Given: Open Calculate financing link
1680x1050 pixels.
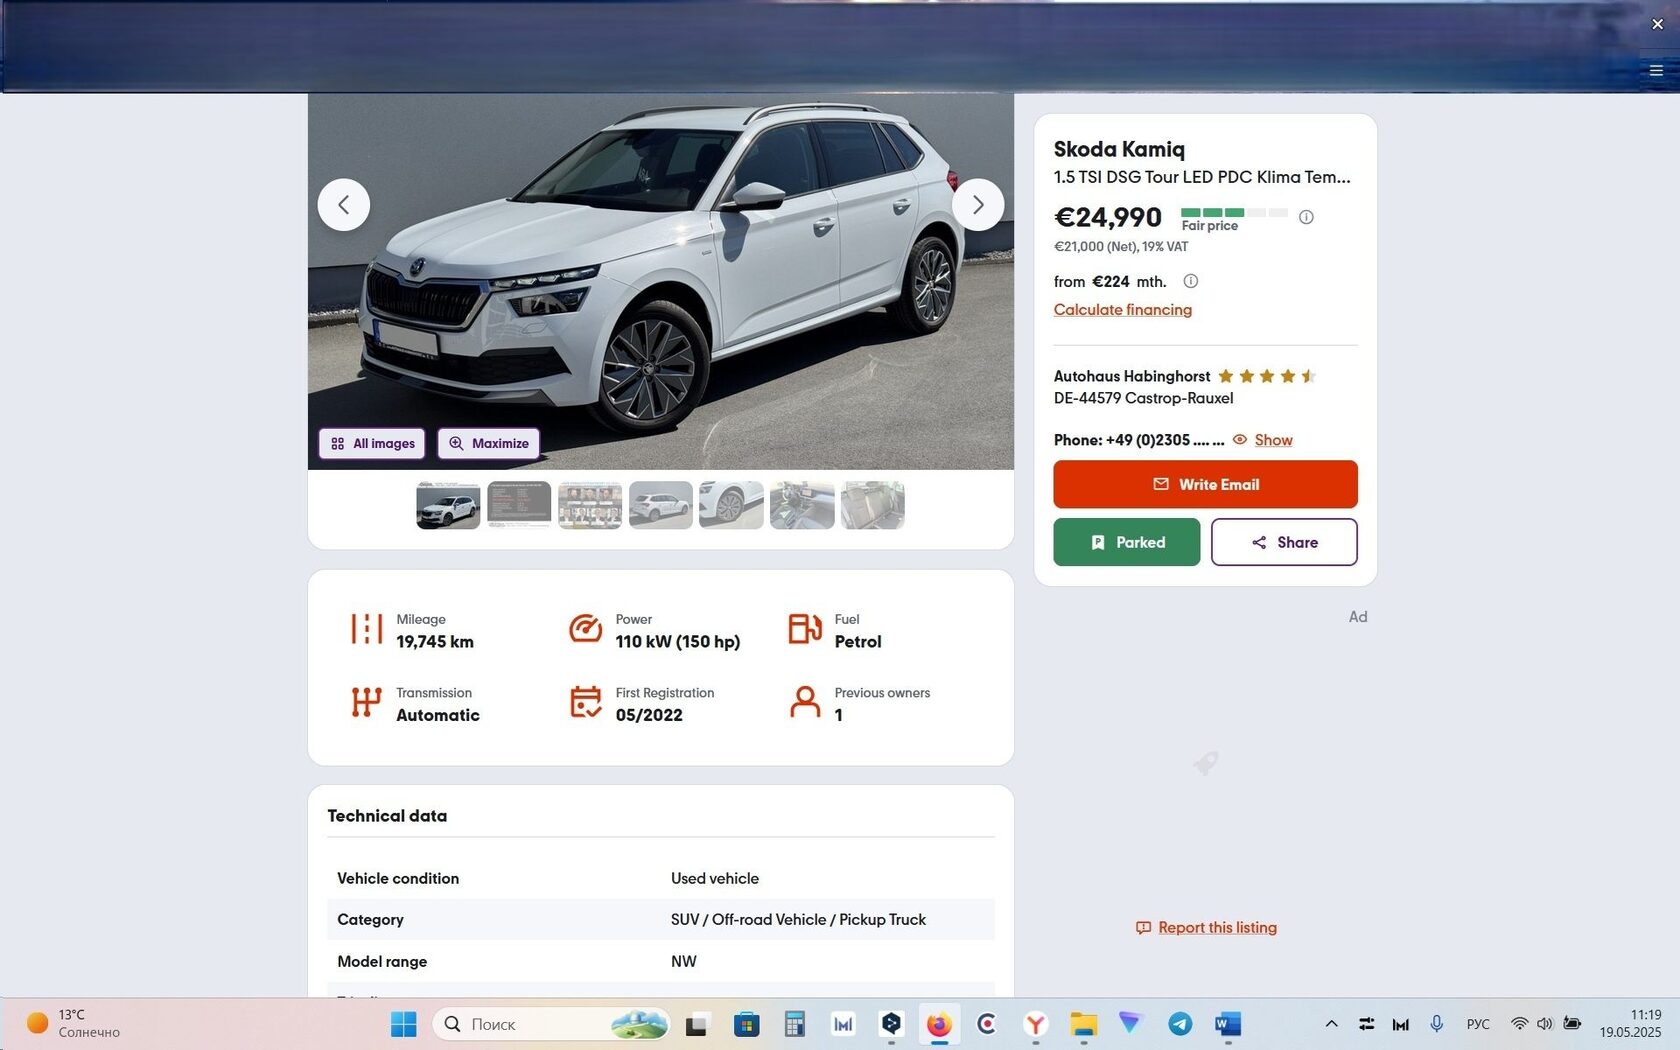Looking at the screenshot, I should click(x=1123, y=310).
